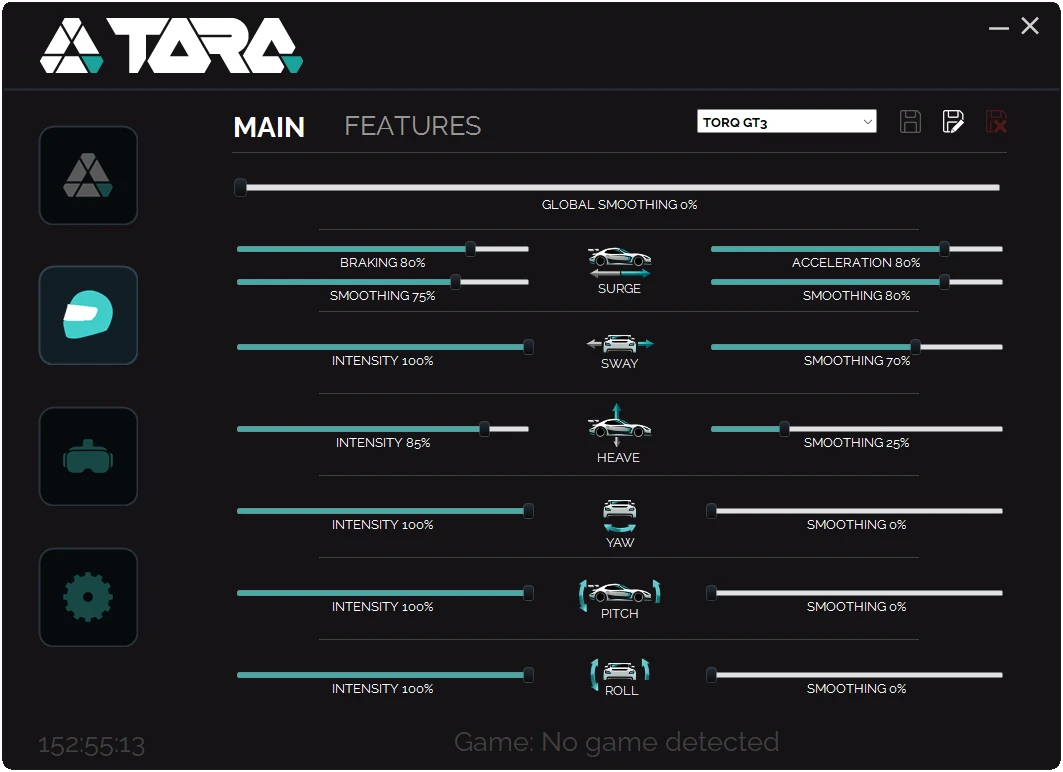Click the Yaw Intensity 100% slider
The width and height of the screenshot is (1063, 772).
pos(384,511)
